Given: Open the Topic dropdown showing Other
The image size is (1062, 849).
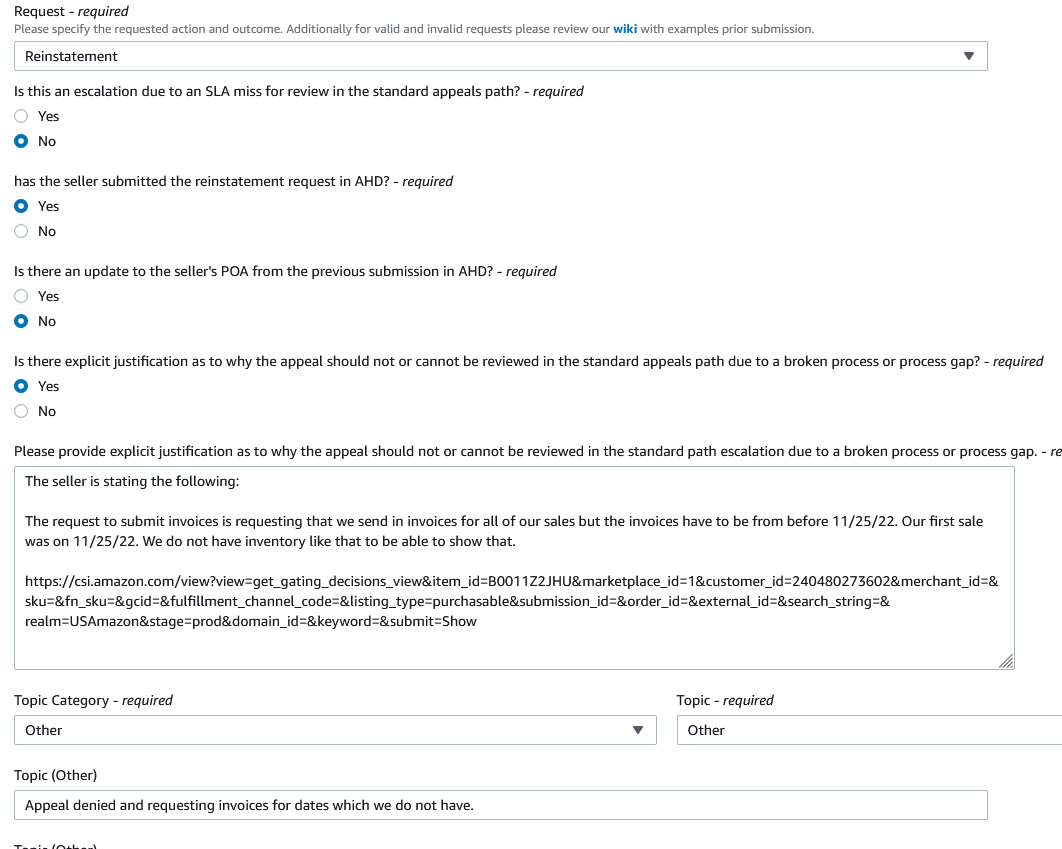Looking at the screenshot, I should [x=869, y=730].
